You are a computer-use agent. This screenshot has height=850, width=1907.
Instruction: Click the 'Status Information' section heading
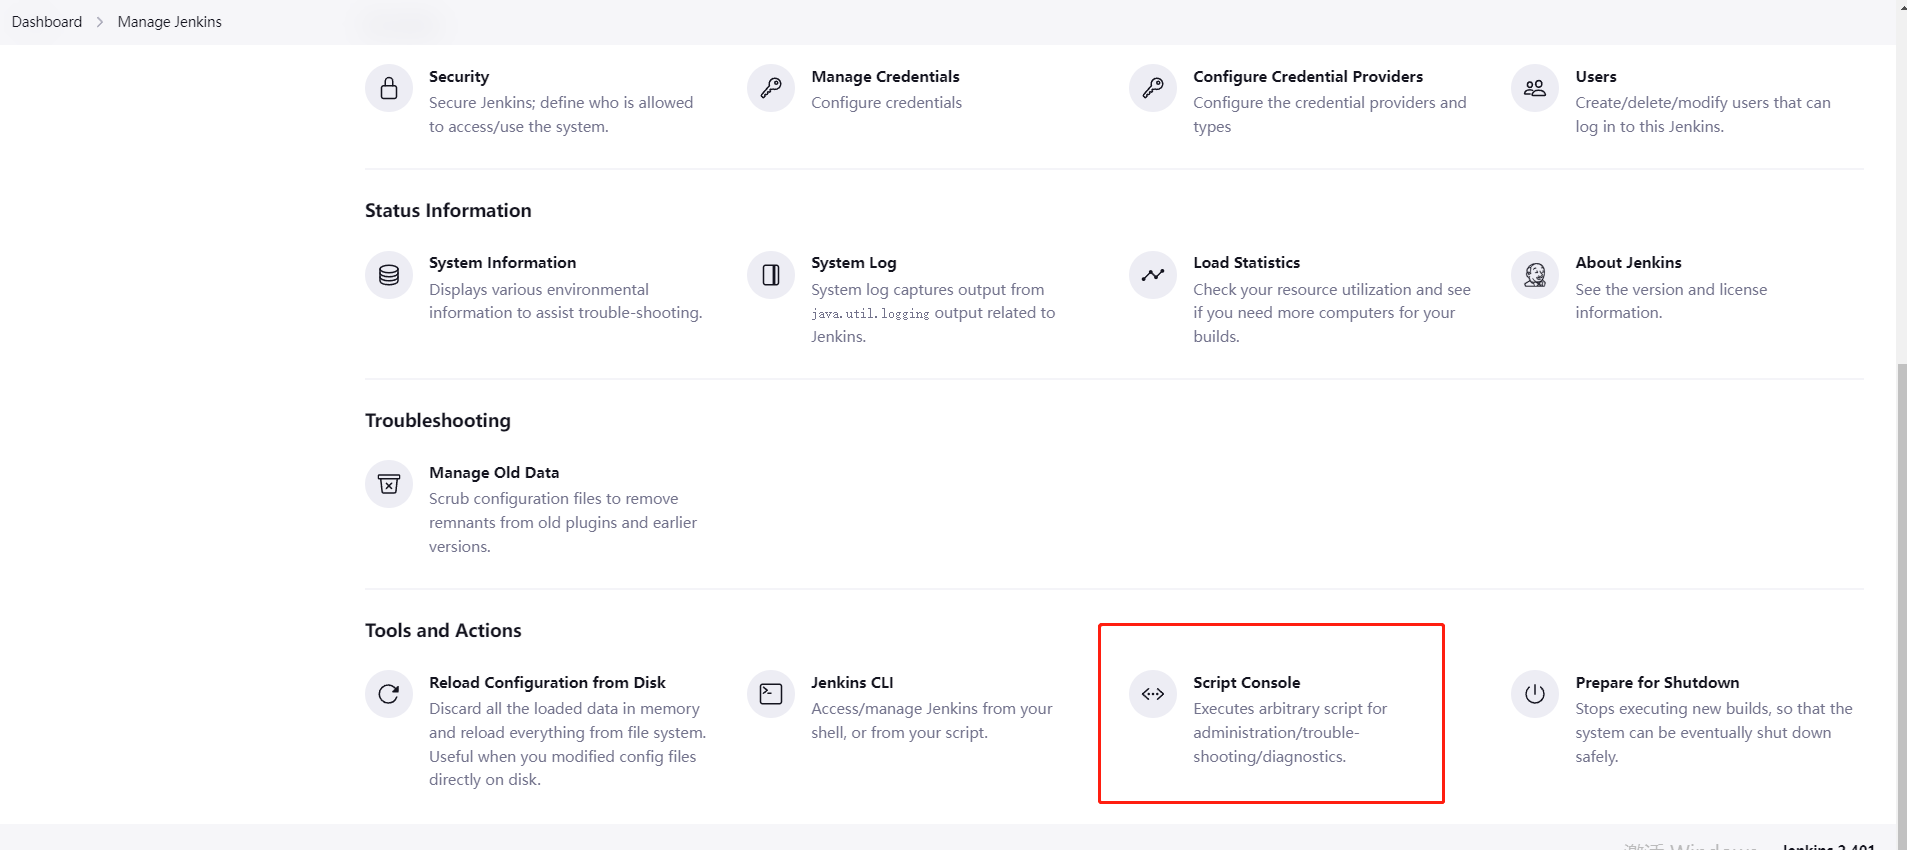click(x=448, y=211)
